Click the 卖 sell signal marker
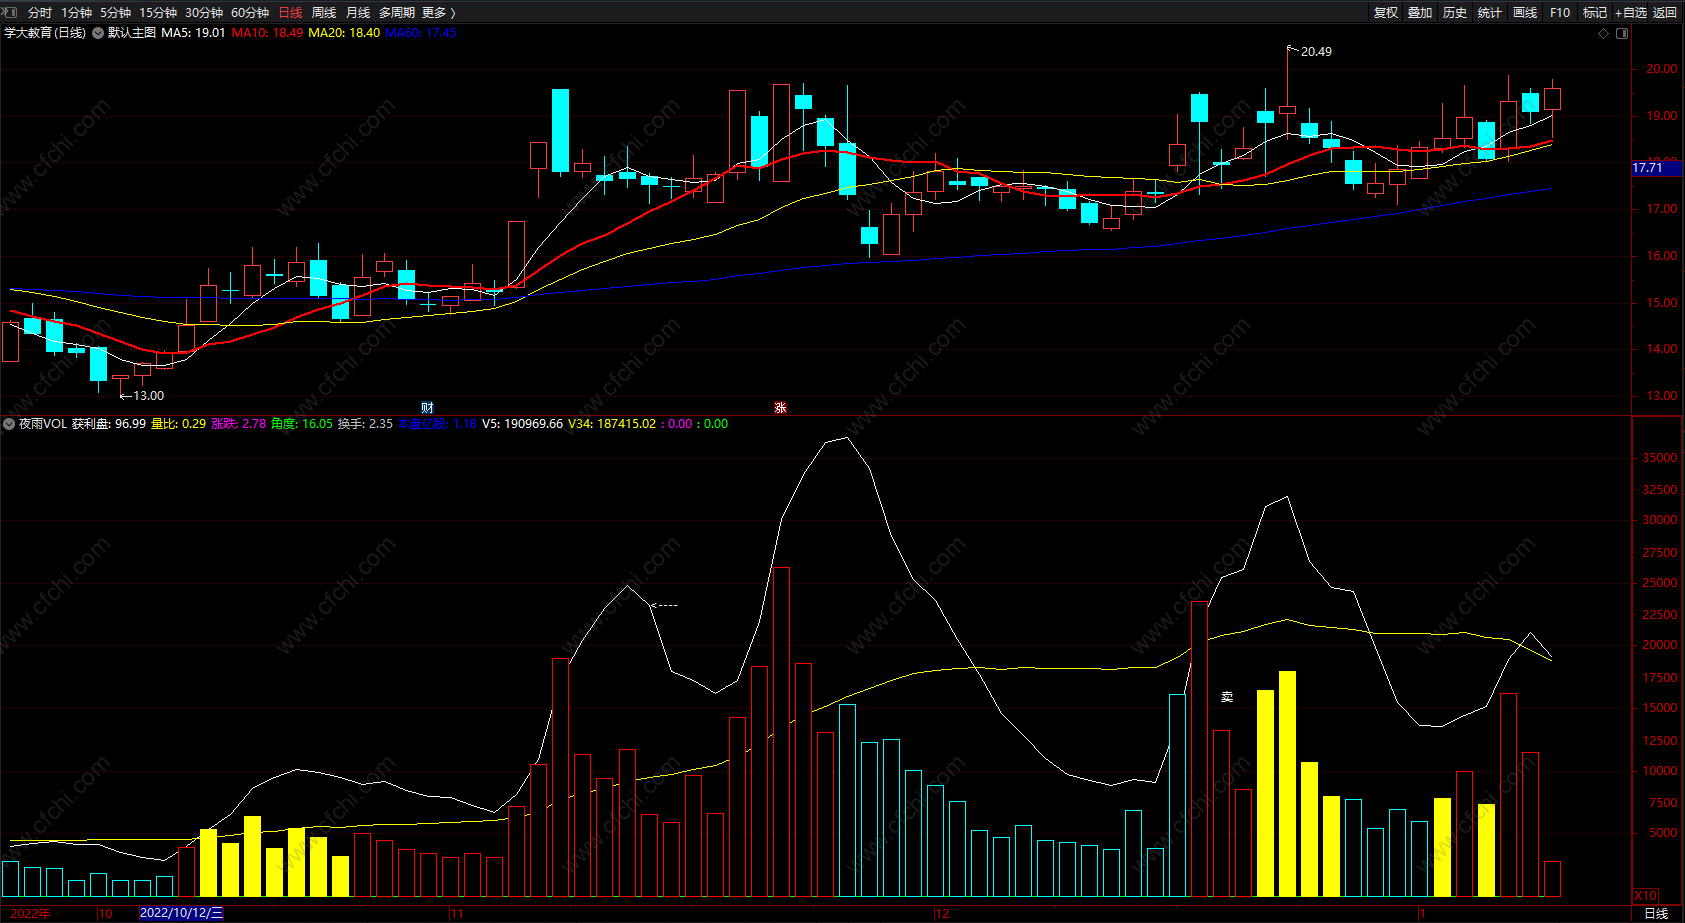Image resolution: width=1685 pixels, height=923 pixels. (1227, 697)
